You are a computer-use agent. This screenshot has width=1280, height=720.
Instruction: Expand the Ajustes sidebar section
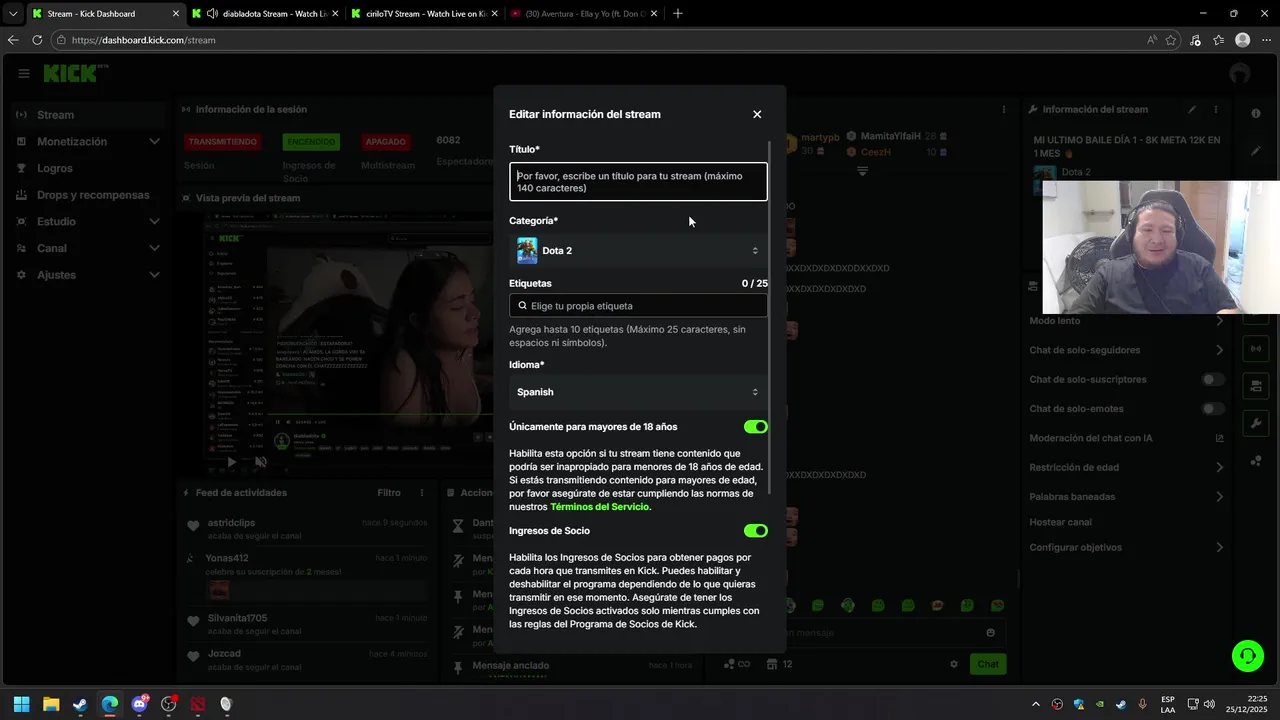[88, 275]
